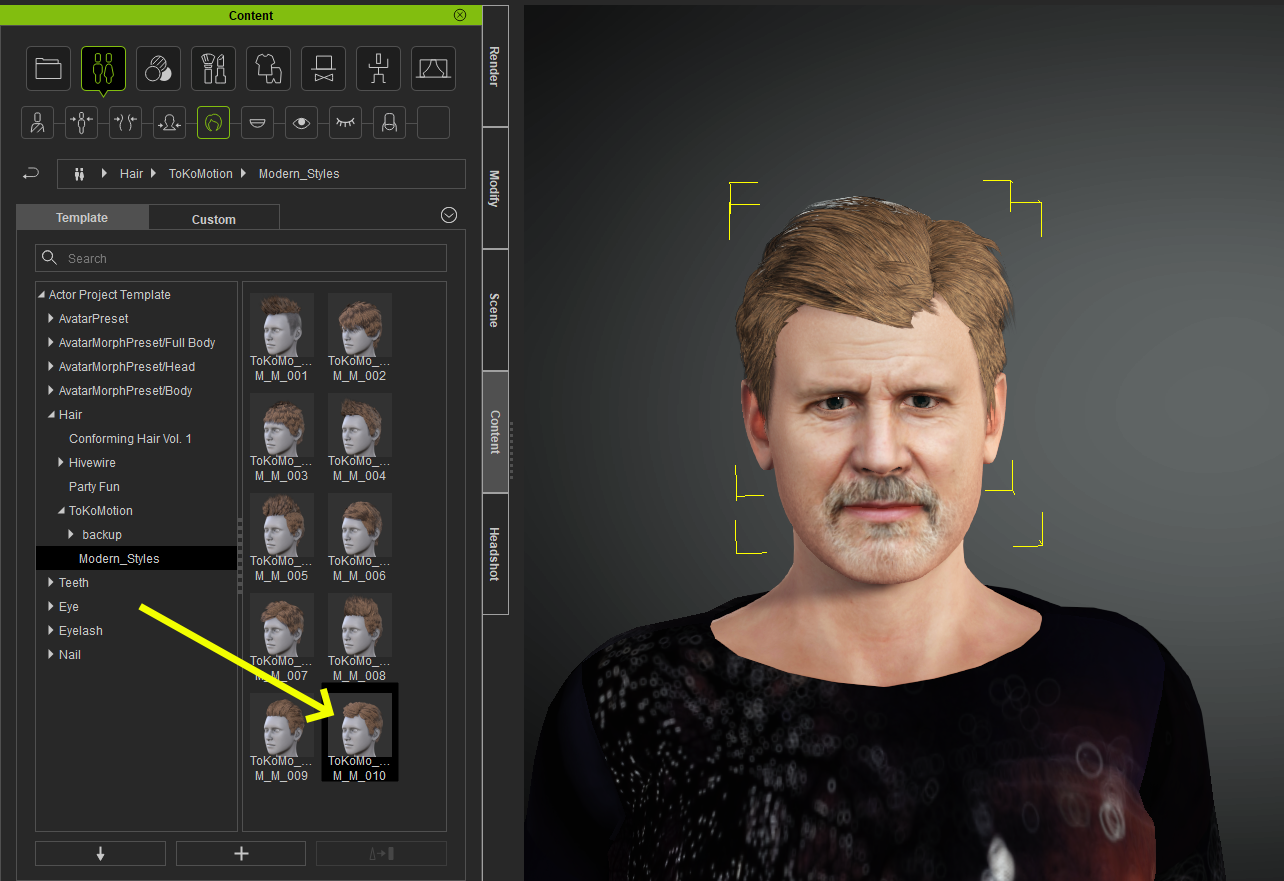The image size is (1284, 881).
Task: Expand the AvatarPreset tree node
Action: tap(51, 319)
